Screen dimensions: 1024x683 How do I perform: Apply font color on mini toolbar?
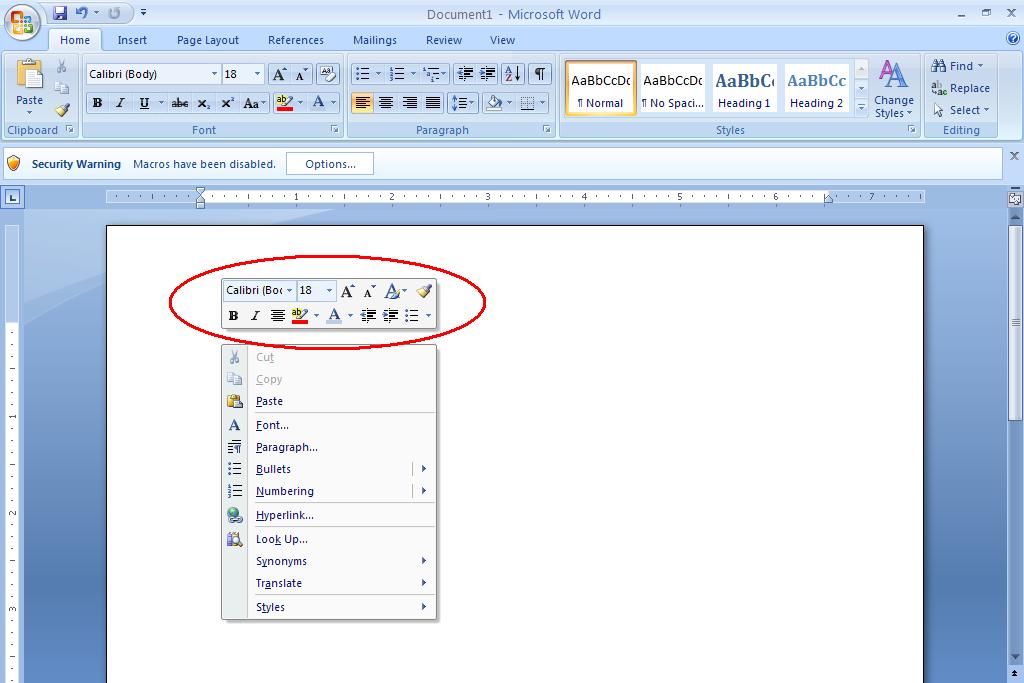point(334,315)
